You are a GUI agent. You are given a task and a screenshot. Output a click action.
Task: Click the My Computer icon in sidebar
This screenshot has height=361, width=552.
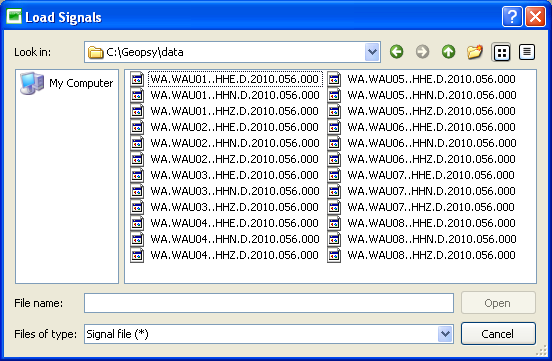point(32,83)
